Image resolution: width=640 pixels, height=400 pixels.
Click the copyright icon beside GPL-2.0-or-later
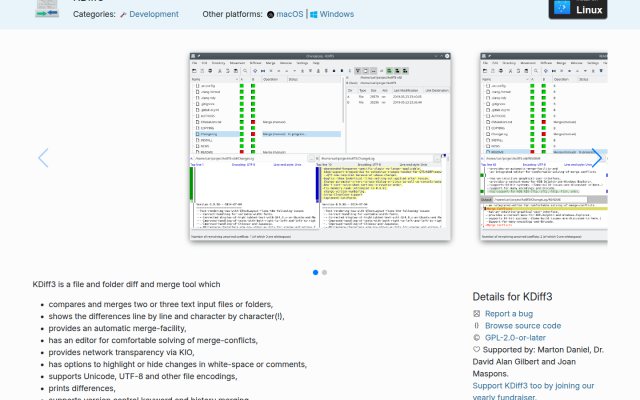[x=476, y=338]
